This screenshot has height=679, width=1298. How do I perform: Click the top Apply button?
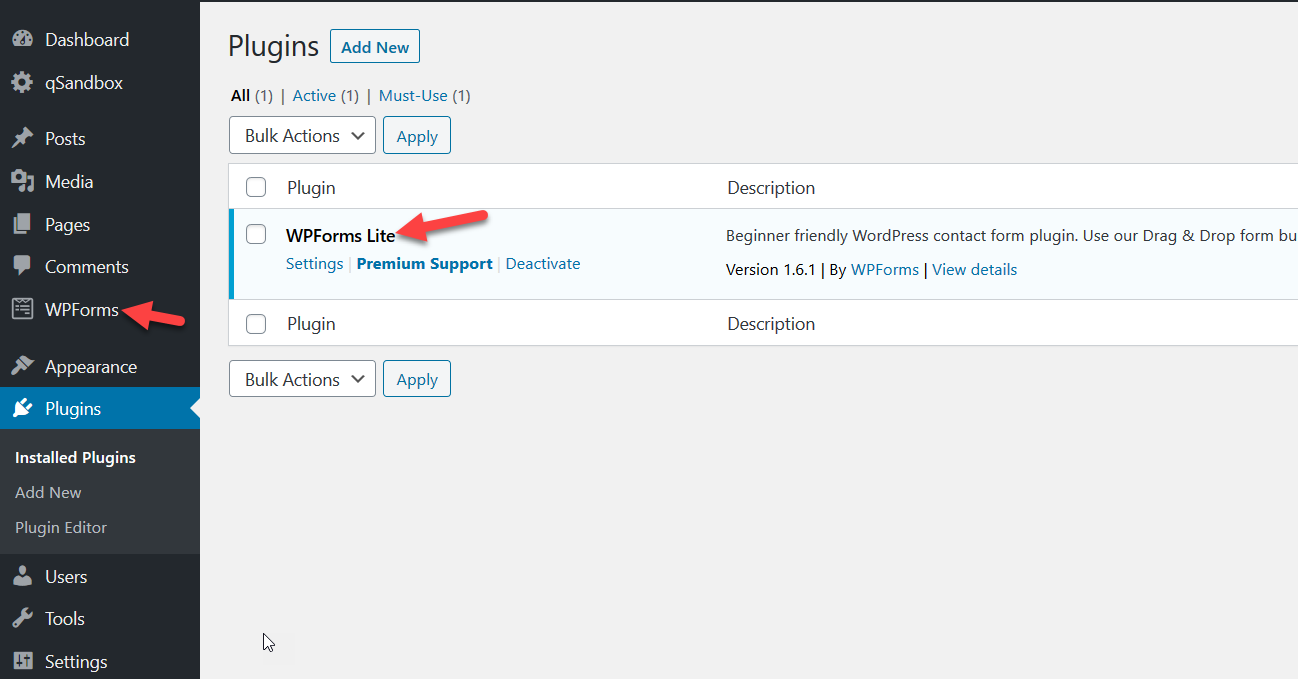point(417,136)
